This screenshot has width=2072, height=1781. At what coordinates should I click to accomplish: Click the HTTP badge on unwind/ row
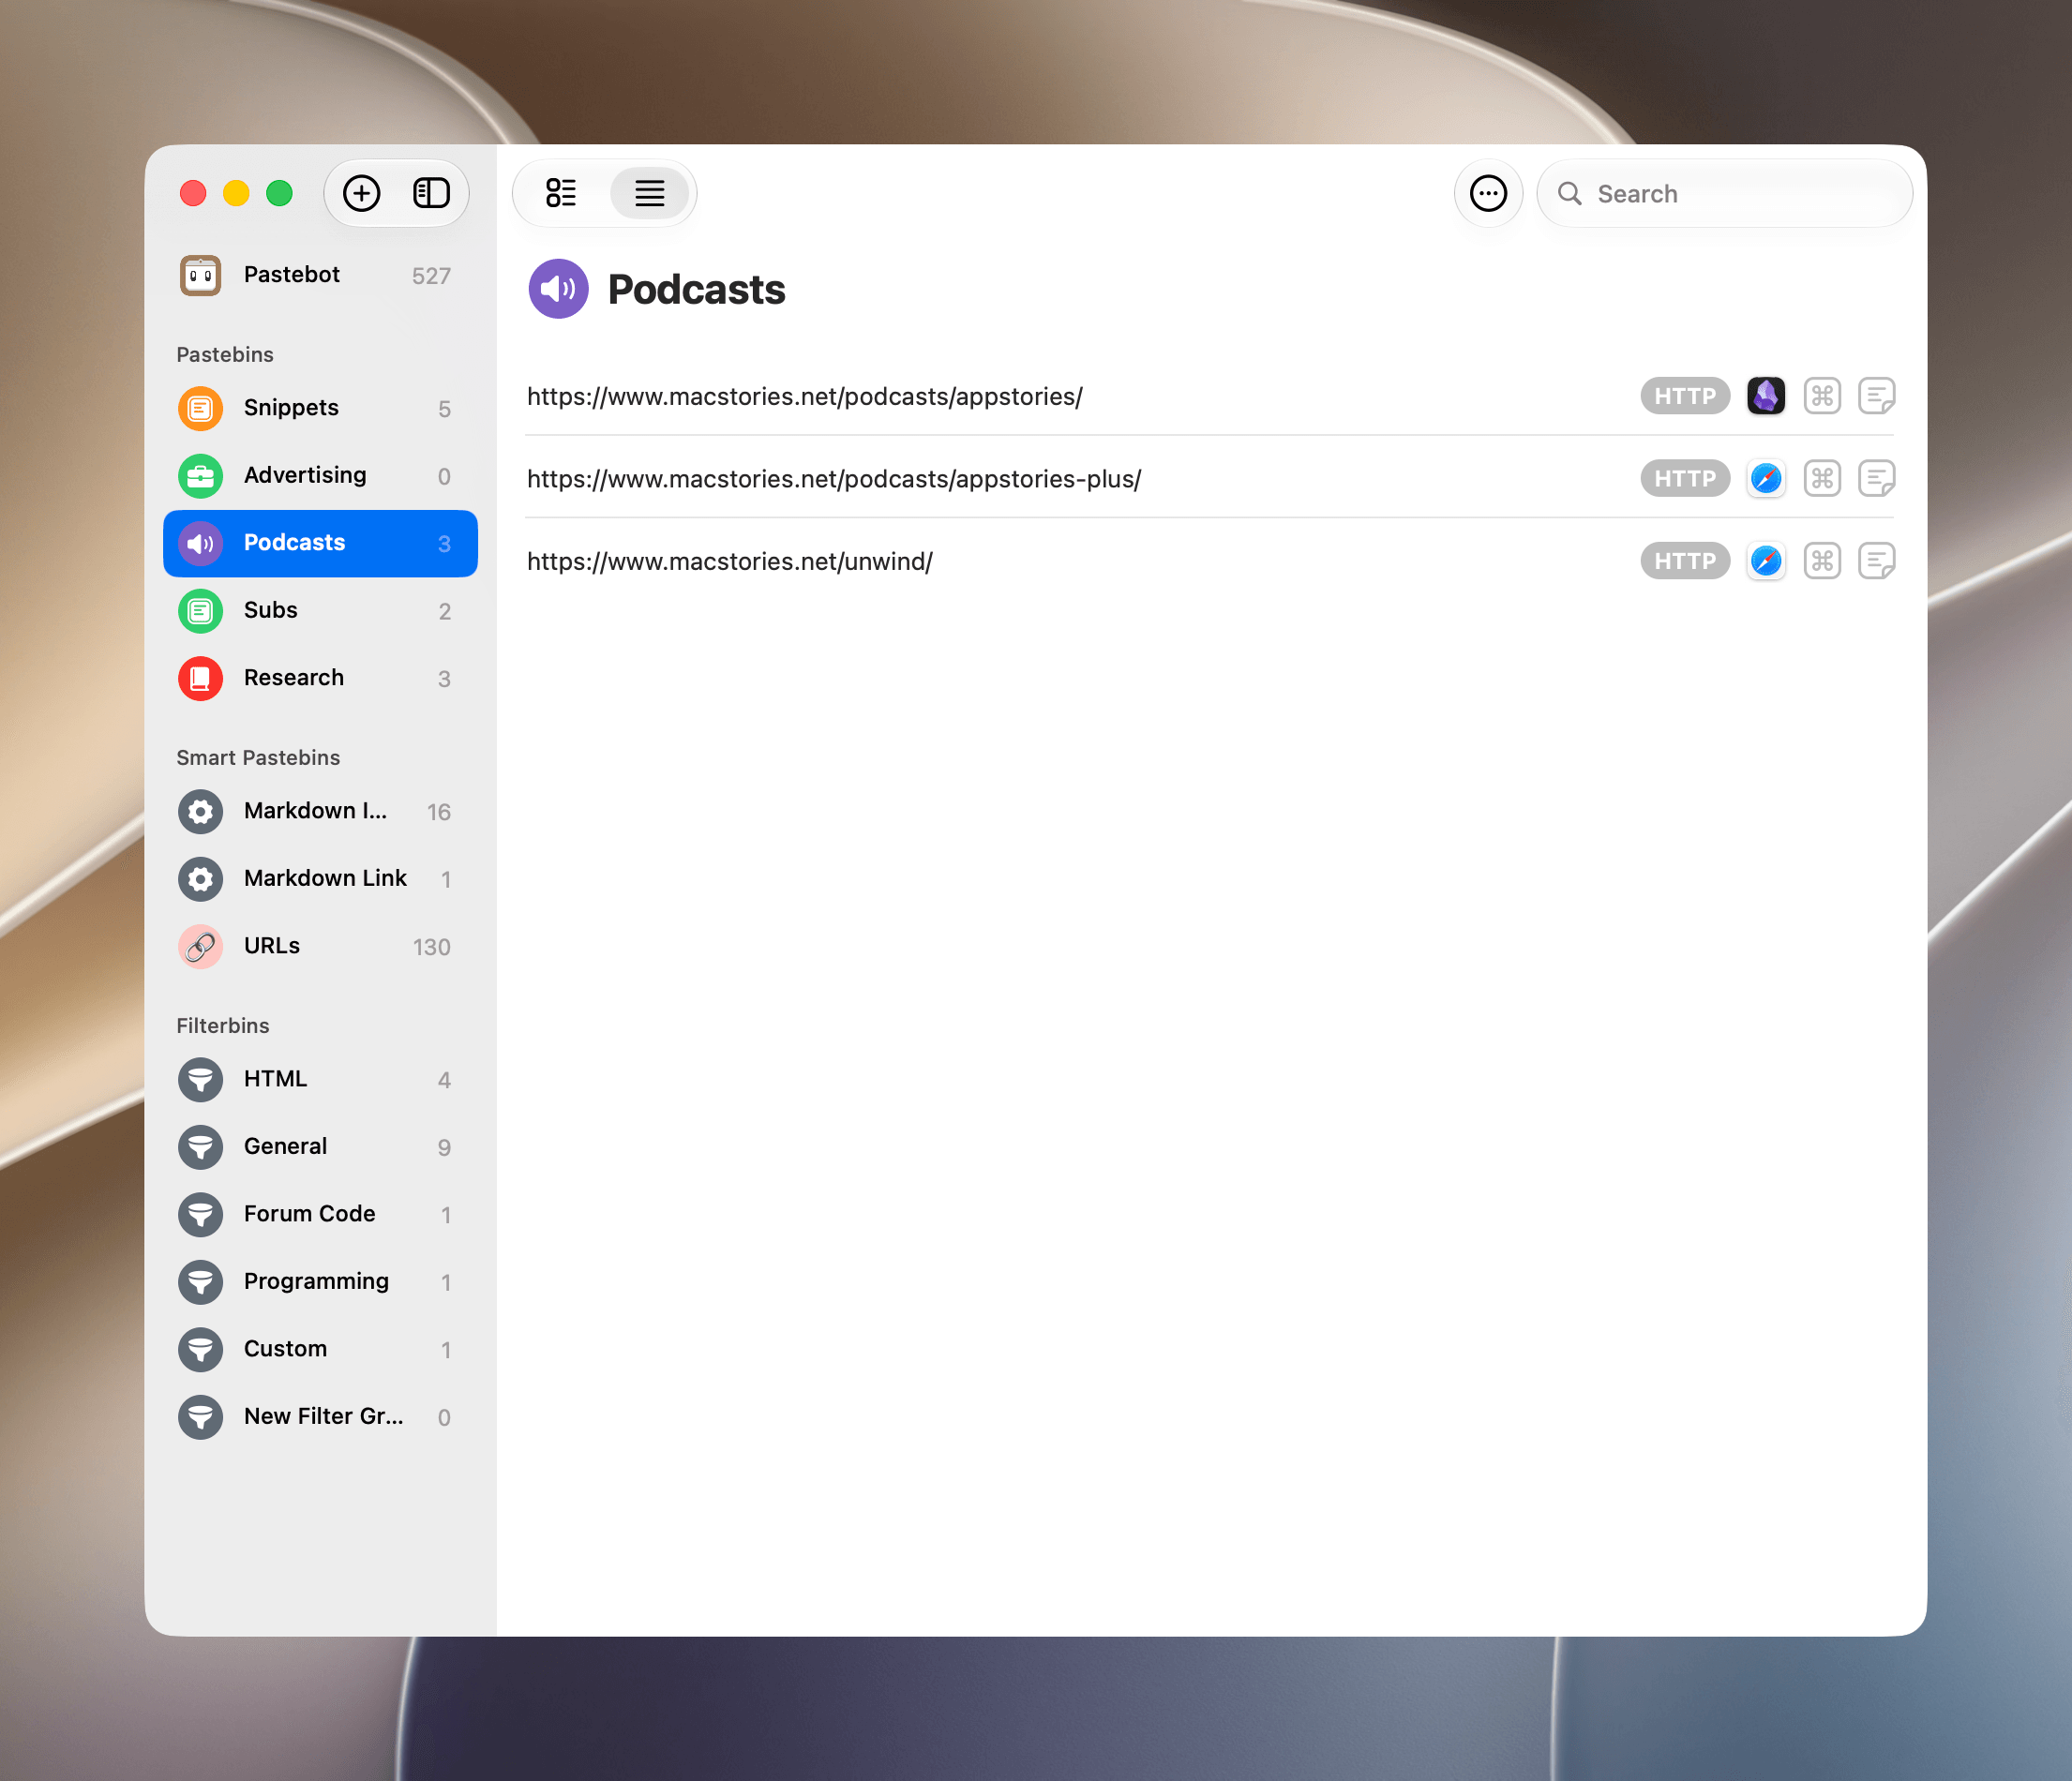(x=1685, y=561)
